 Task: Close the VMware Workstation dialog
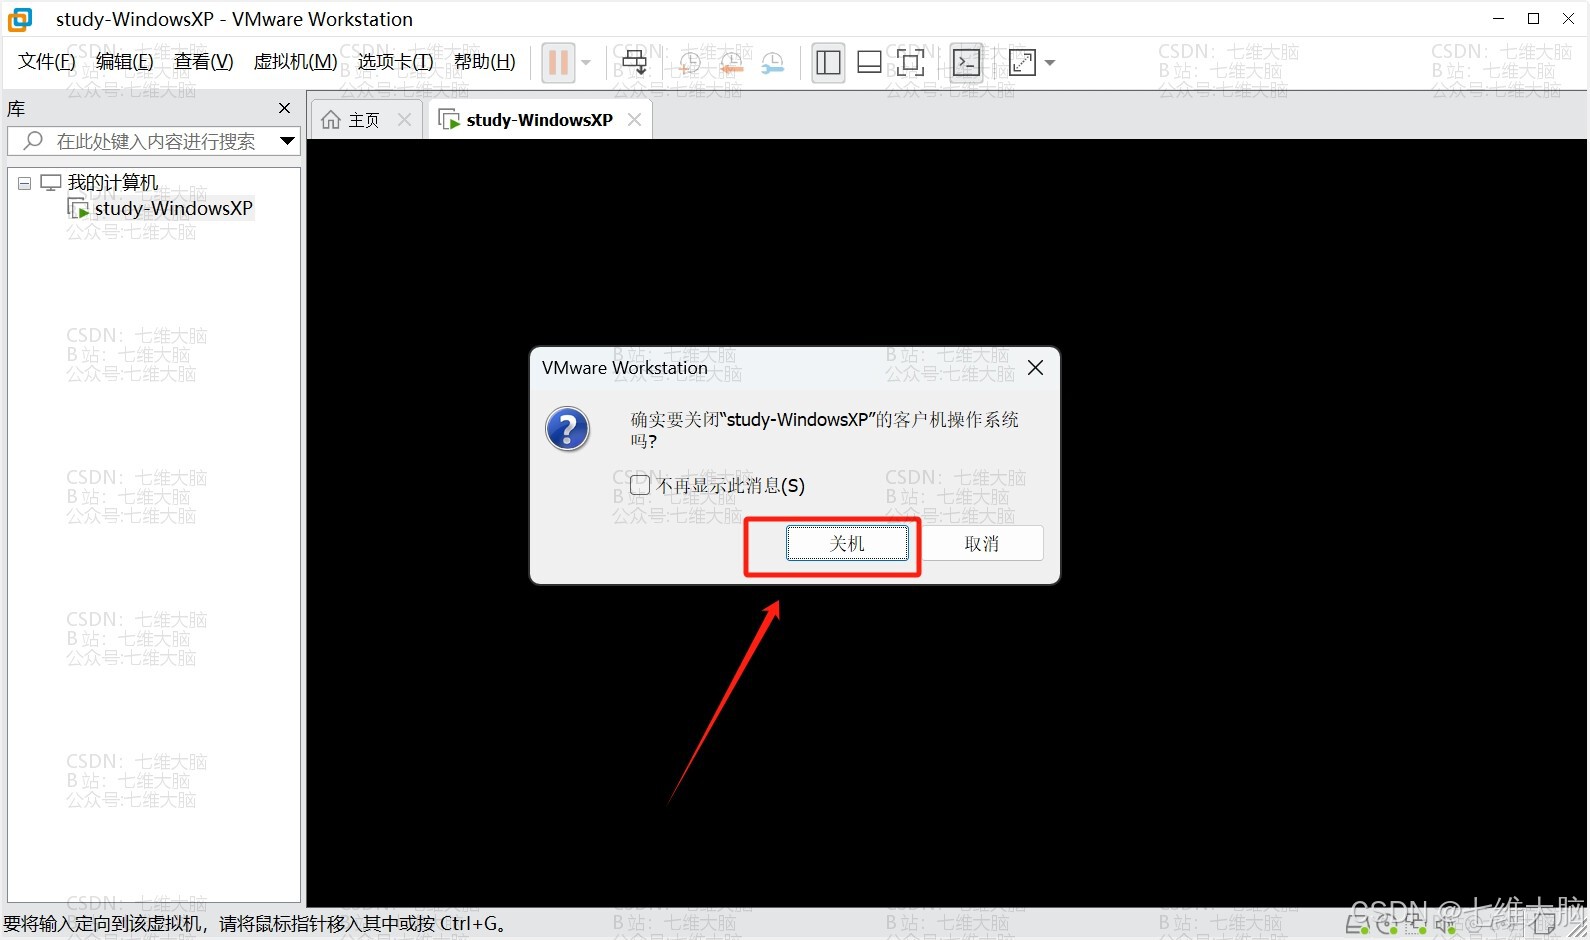pyautogui.click(x=1036, y=368)
